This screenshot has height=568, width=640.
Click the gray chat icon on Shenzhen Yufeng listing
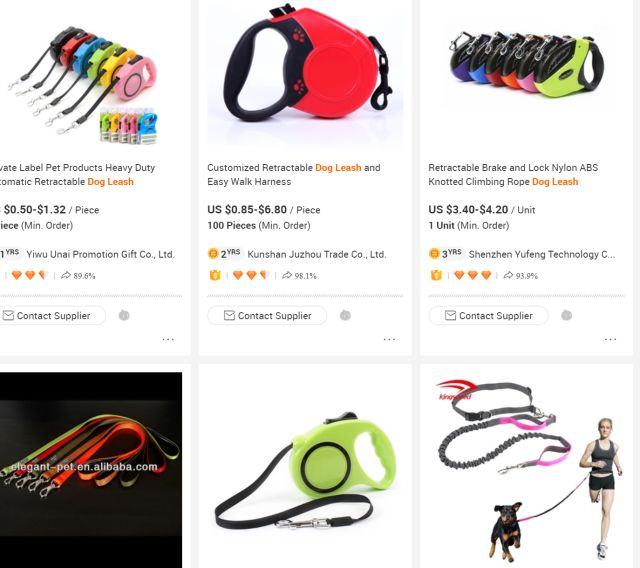coord(567,315)
